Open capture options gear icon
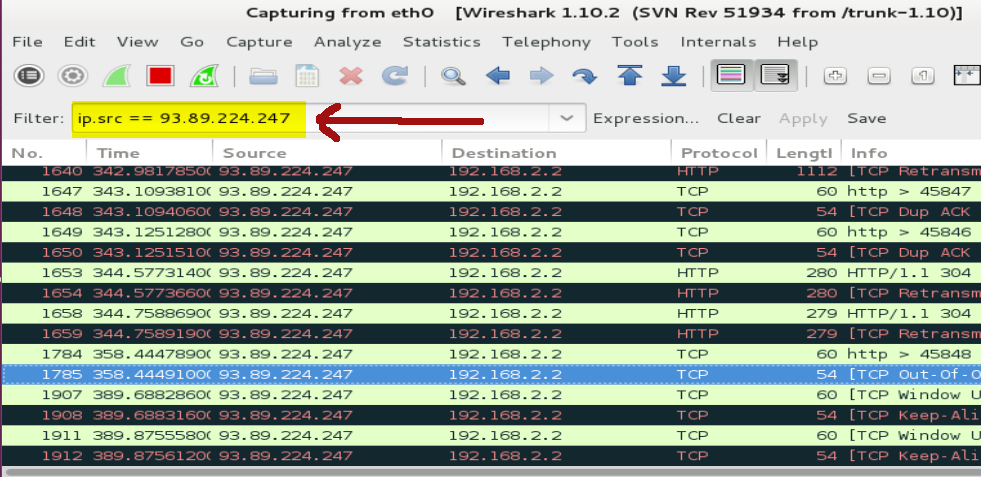Viewport: 981px width, 477px height. [73, 76]
